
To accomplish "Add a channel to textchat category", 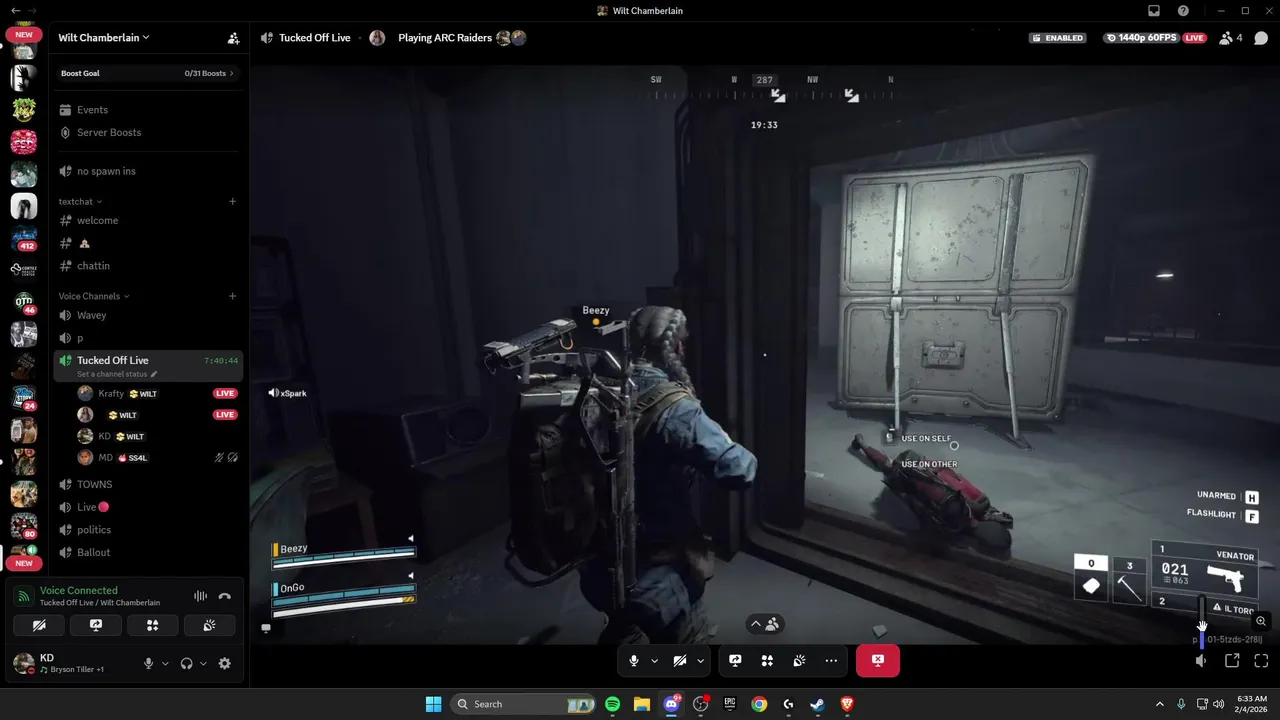I will coord(233,201).
